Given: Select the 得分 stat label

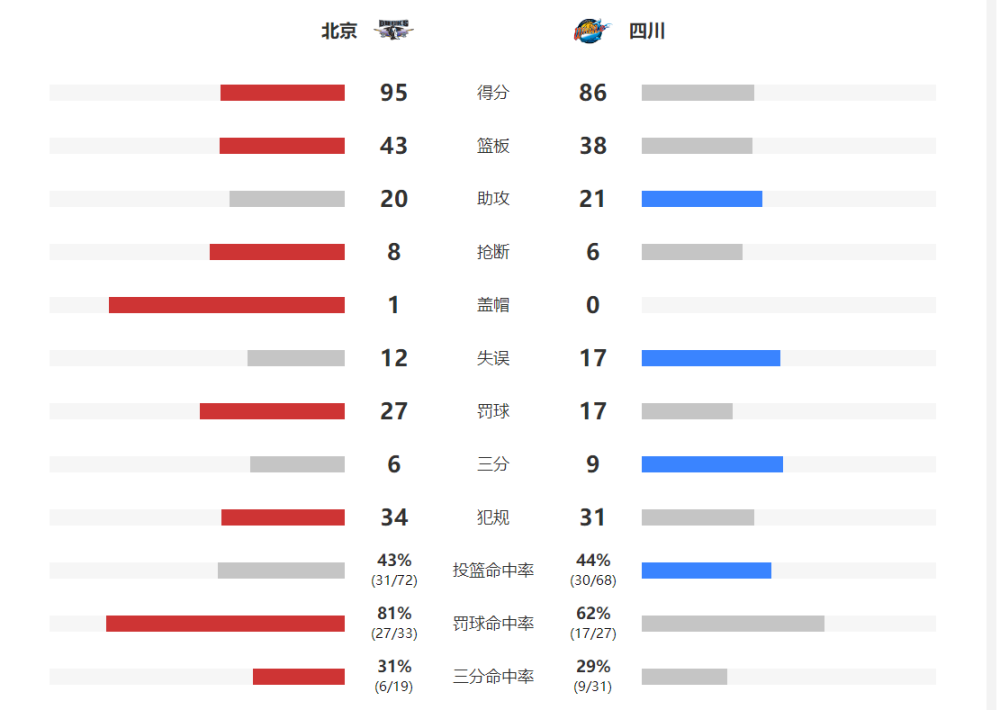Looking at the screenshot, I should [493, 92].
